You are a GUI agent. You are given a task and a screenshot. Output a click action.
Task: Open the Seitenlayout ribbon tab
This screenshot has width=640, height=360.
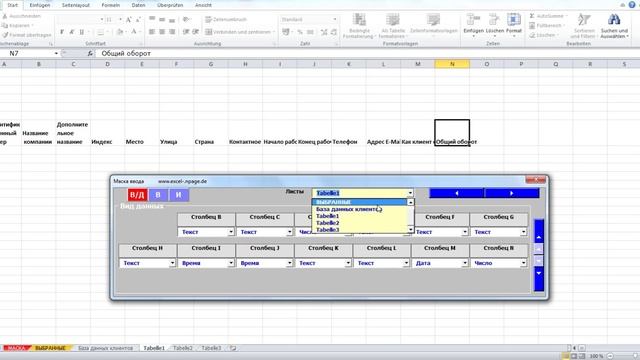(76, 5)
